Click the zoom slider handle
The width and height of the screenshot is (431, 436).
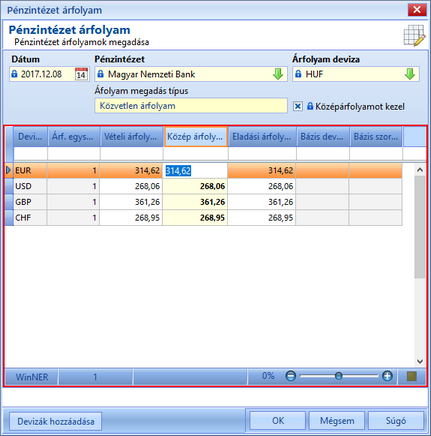coord(339,376)
